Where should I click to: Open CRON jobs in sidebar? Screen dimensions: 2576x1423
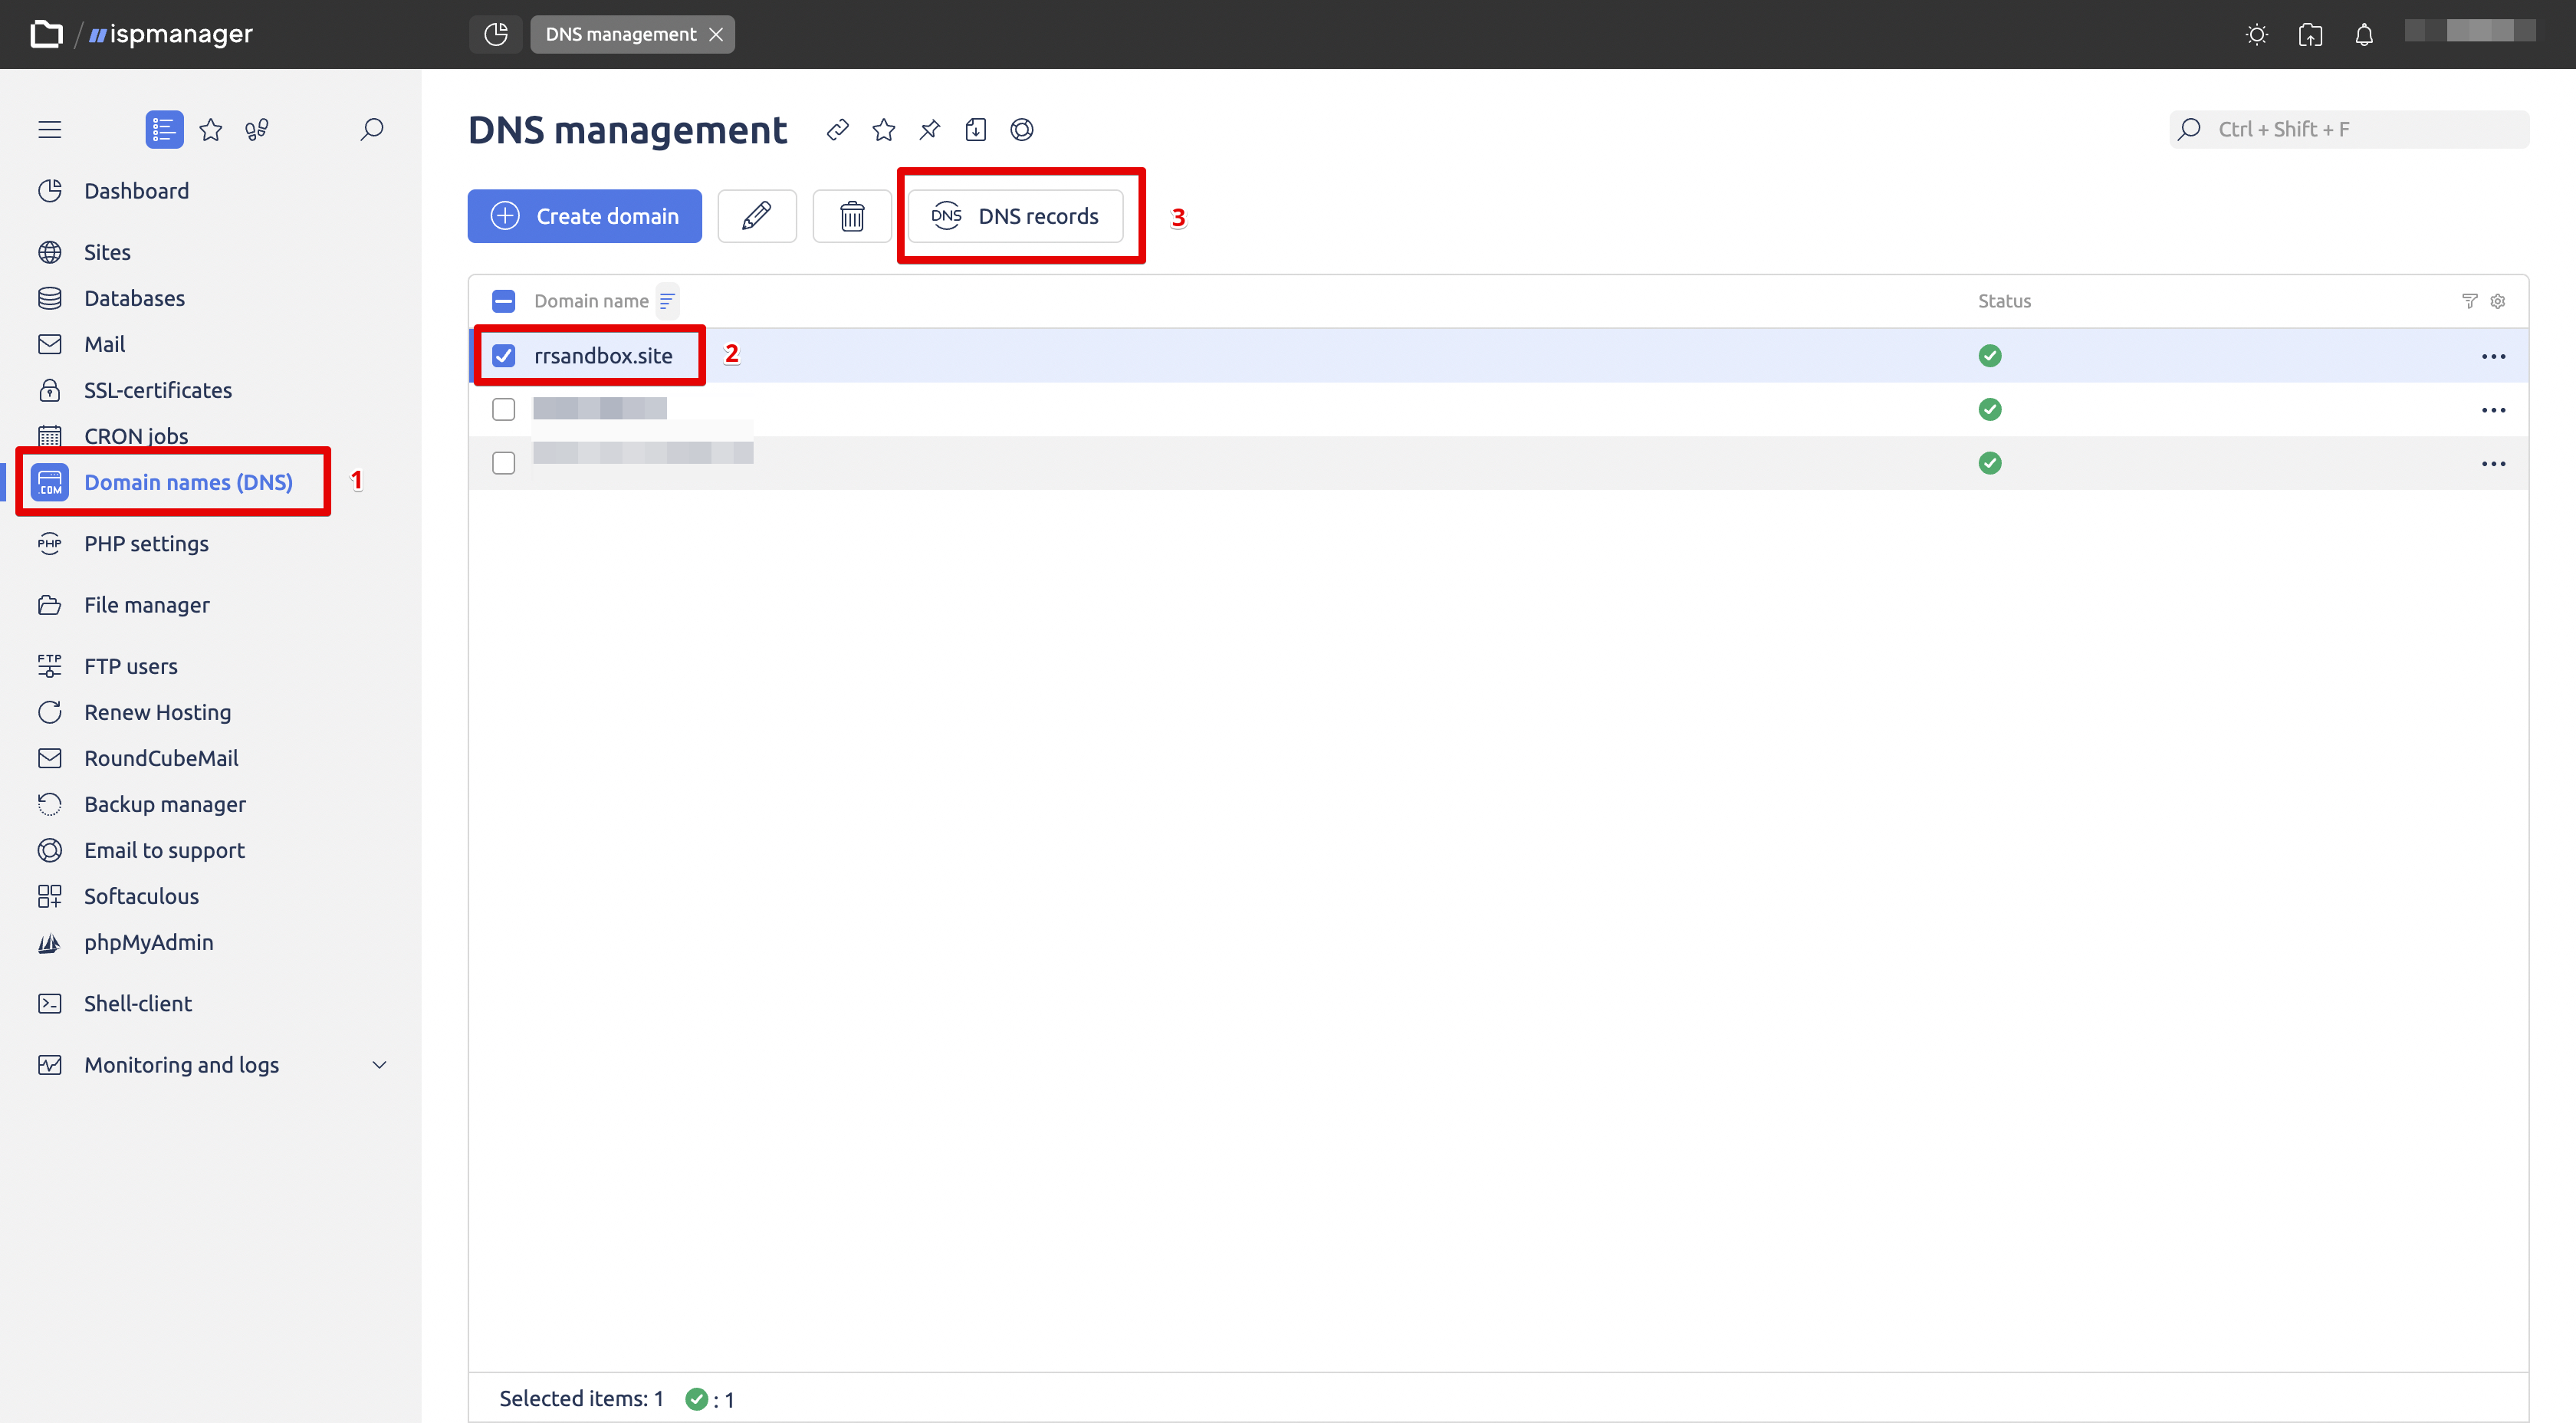tap(136, 436)
